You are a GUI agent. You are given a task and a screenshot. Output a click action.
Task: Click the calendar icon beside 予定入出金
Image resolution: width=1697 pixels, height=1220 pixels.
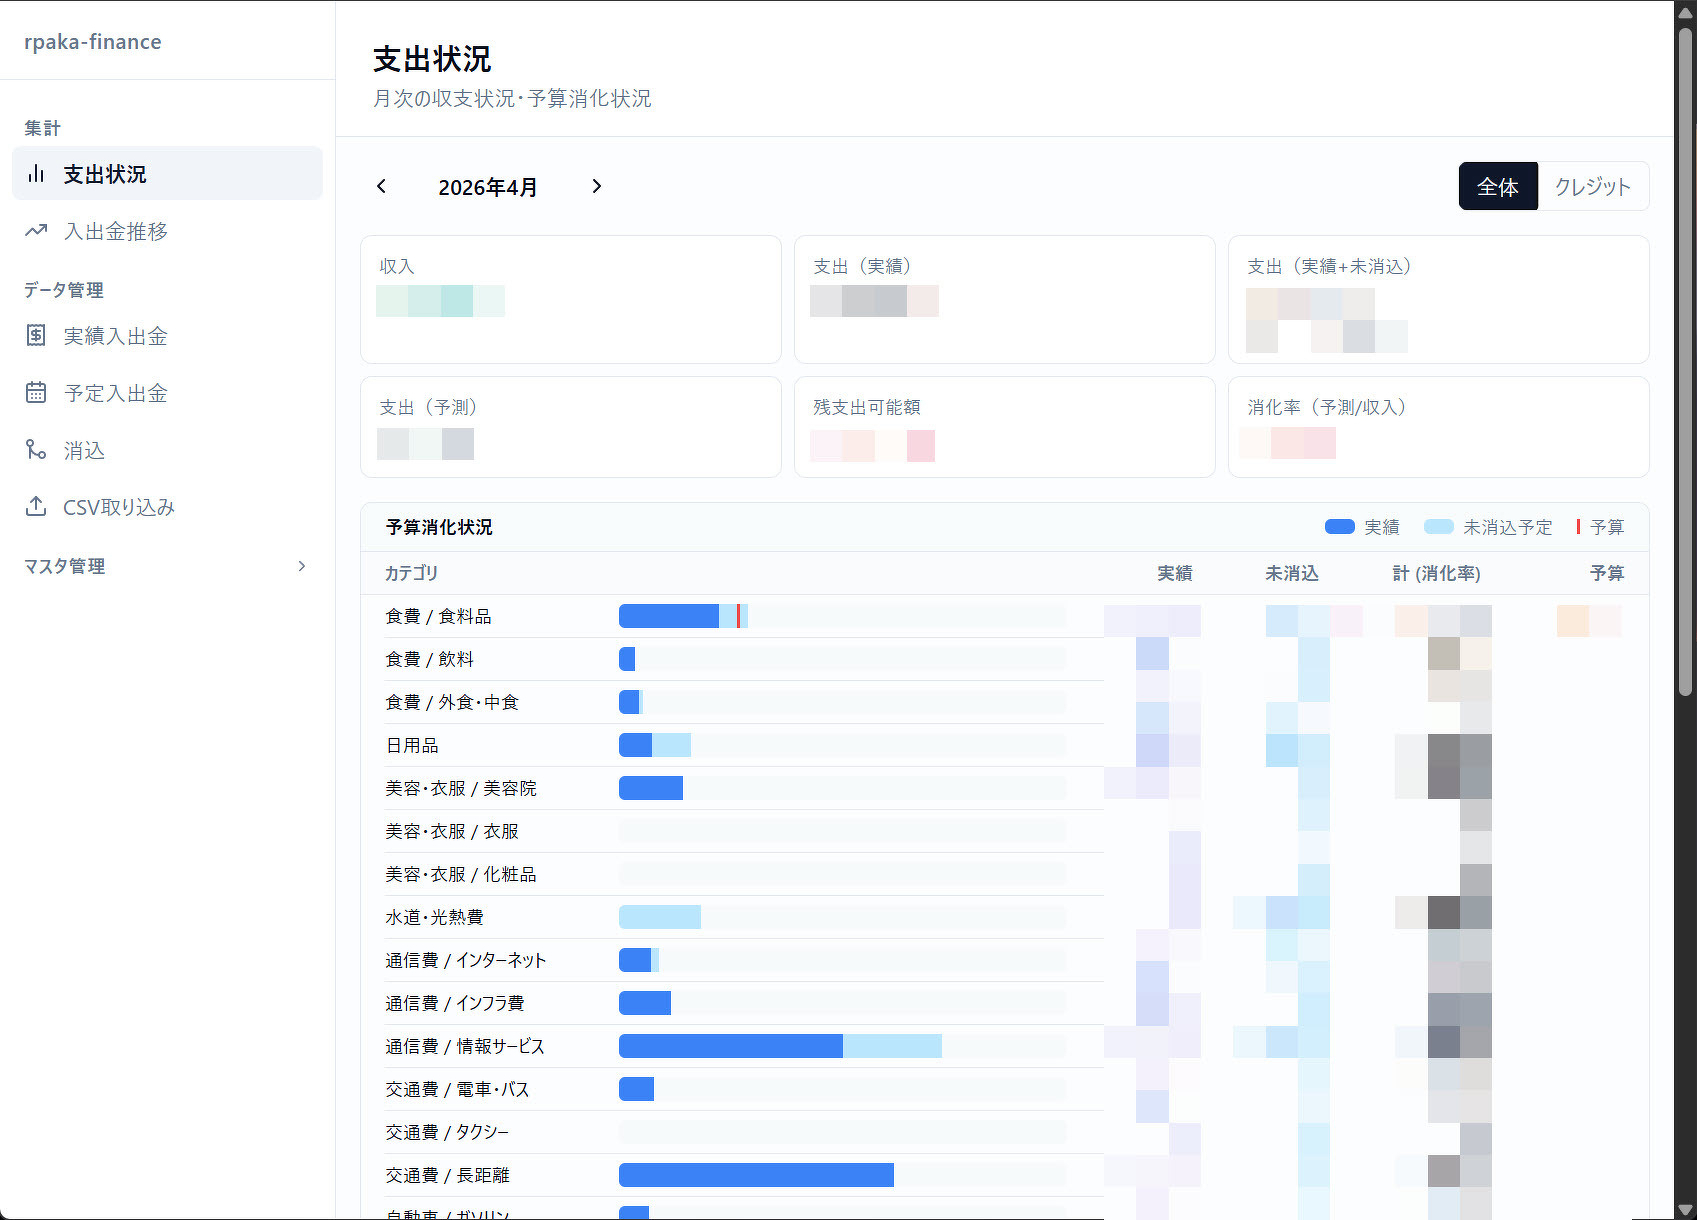click(x=36, y=393)
